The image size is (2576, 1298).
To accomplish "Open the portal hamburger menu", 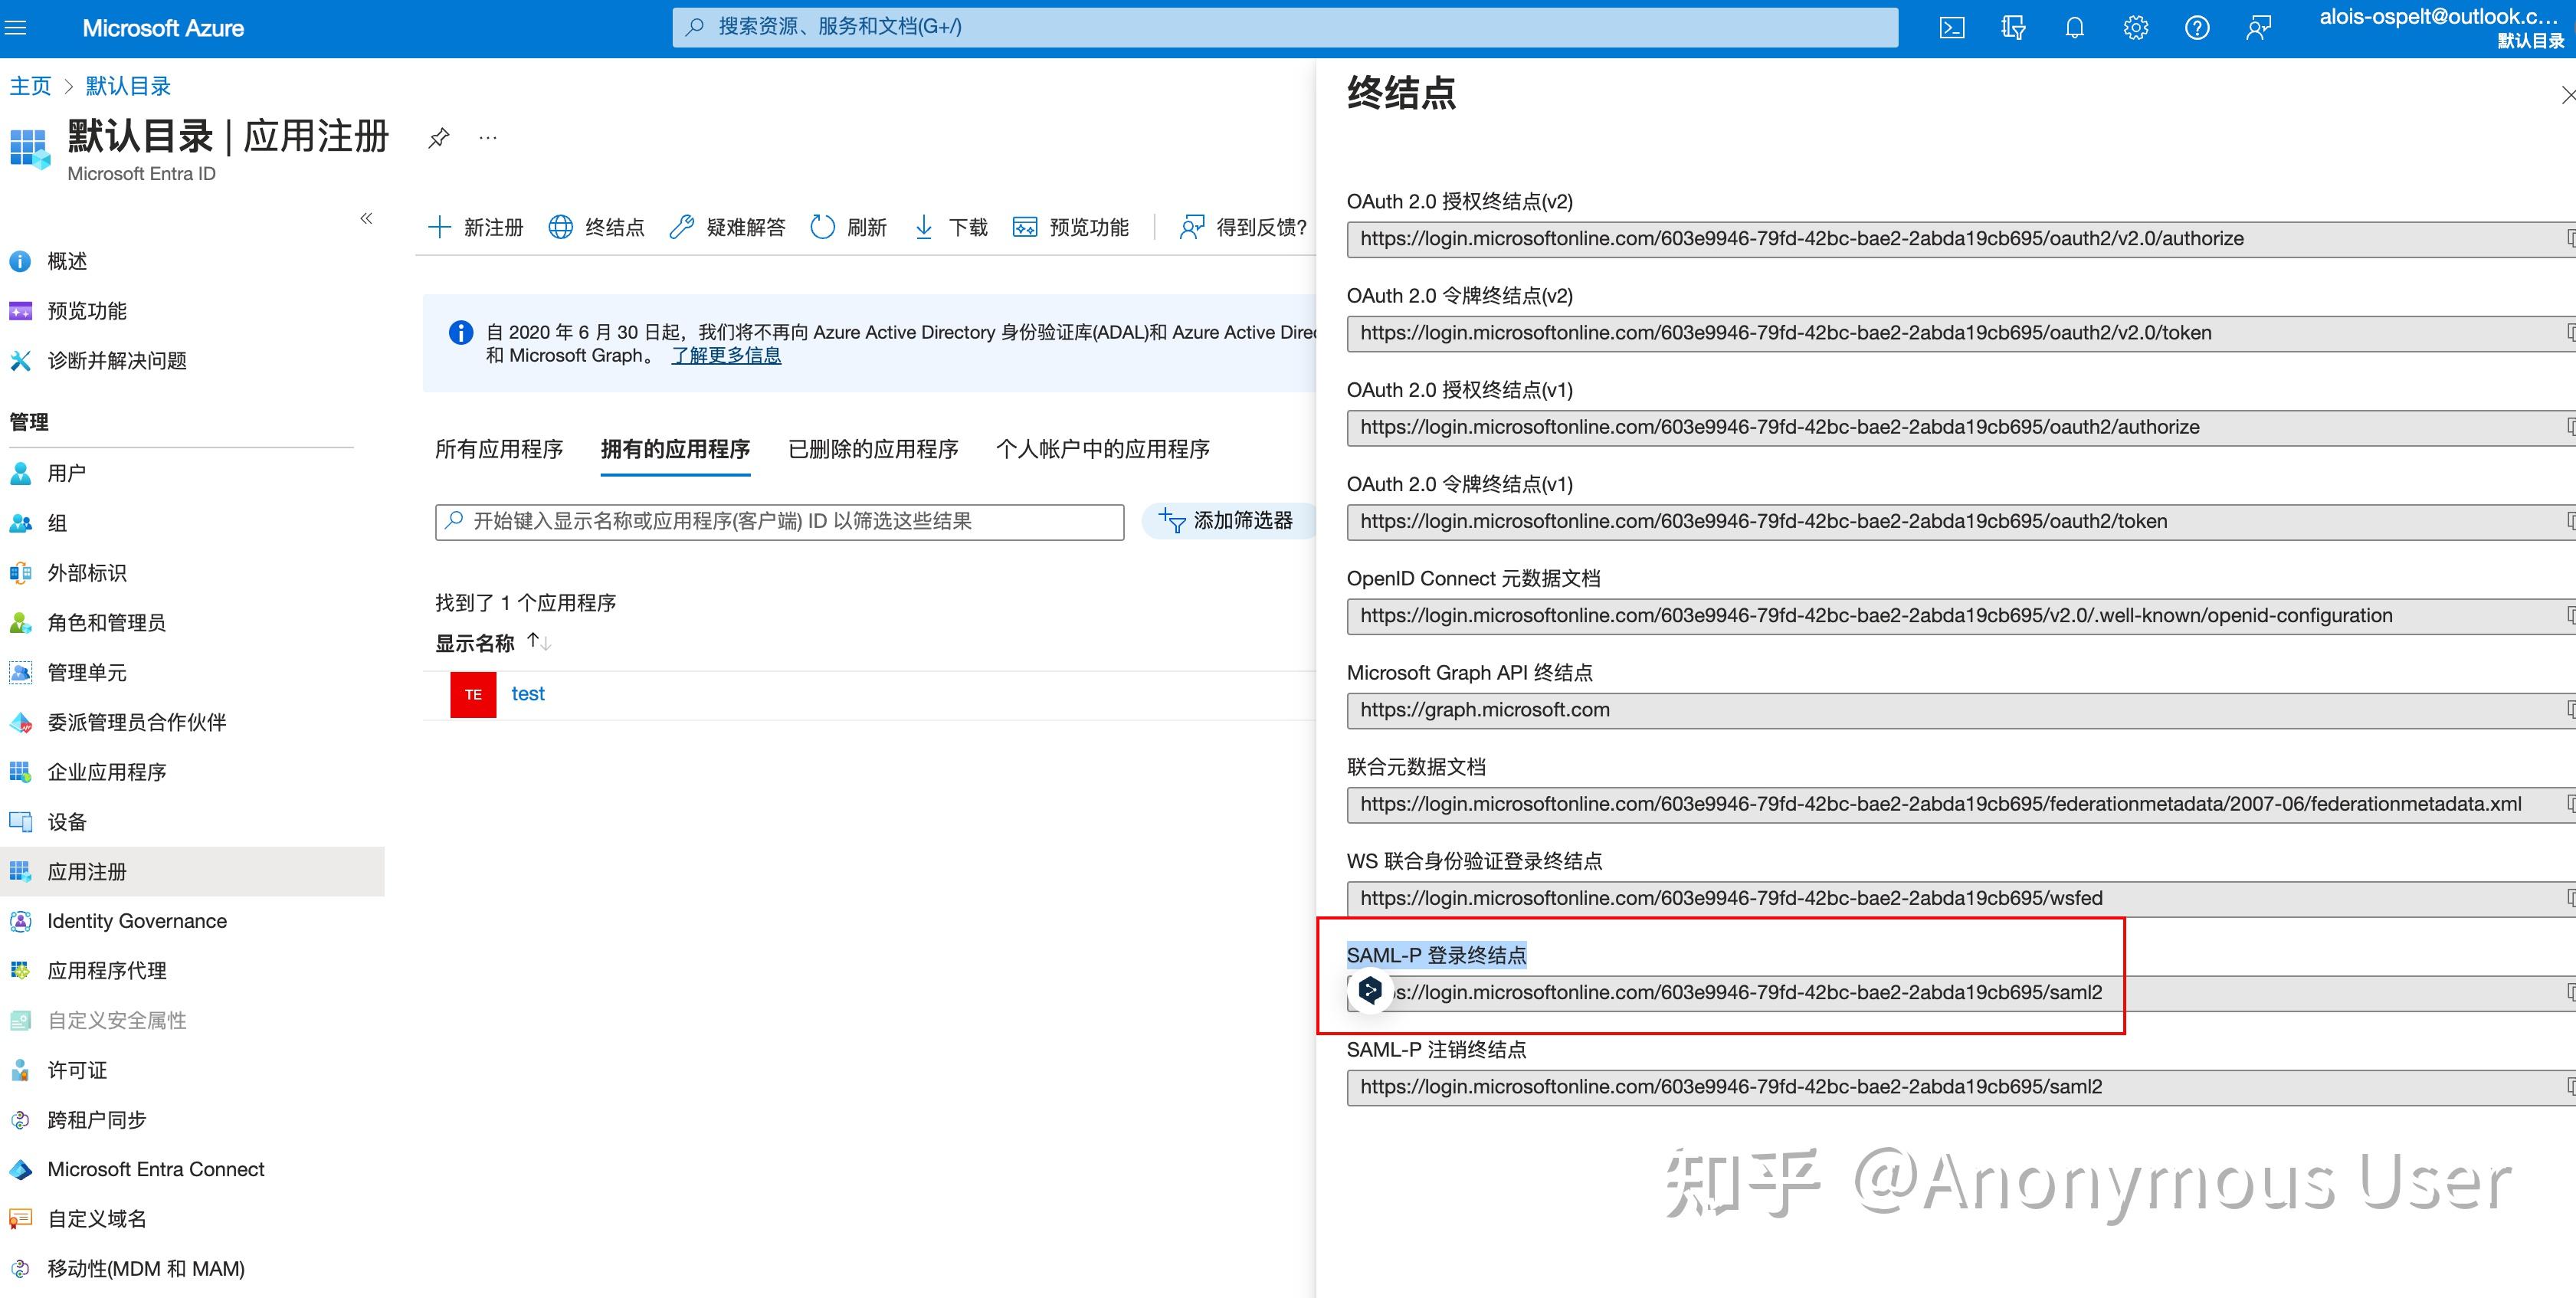I will coord(15,27).
